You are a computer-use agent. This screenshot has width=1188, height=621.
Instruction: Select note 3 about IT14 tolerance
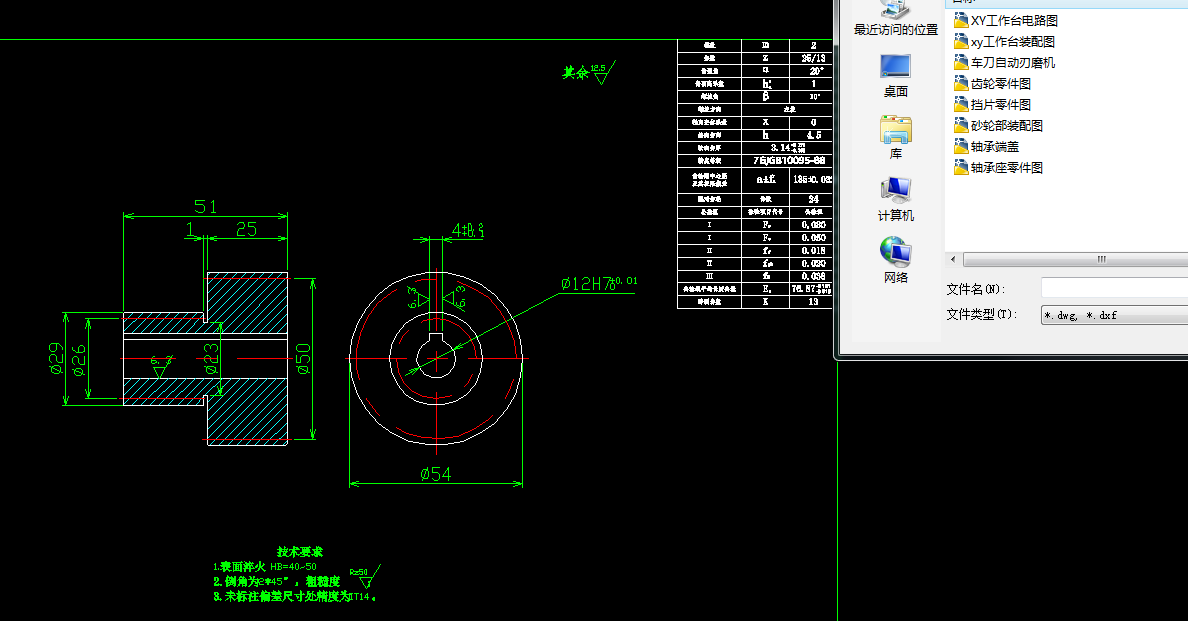(x=295, y=597)
